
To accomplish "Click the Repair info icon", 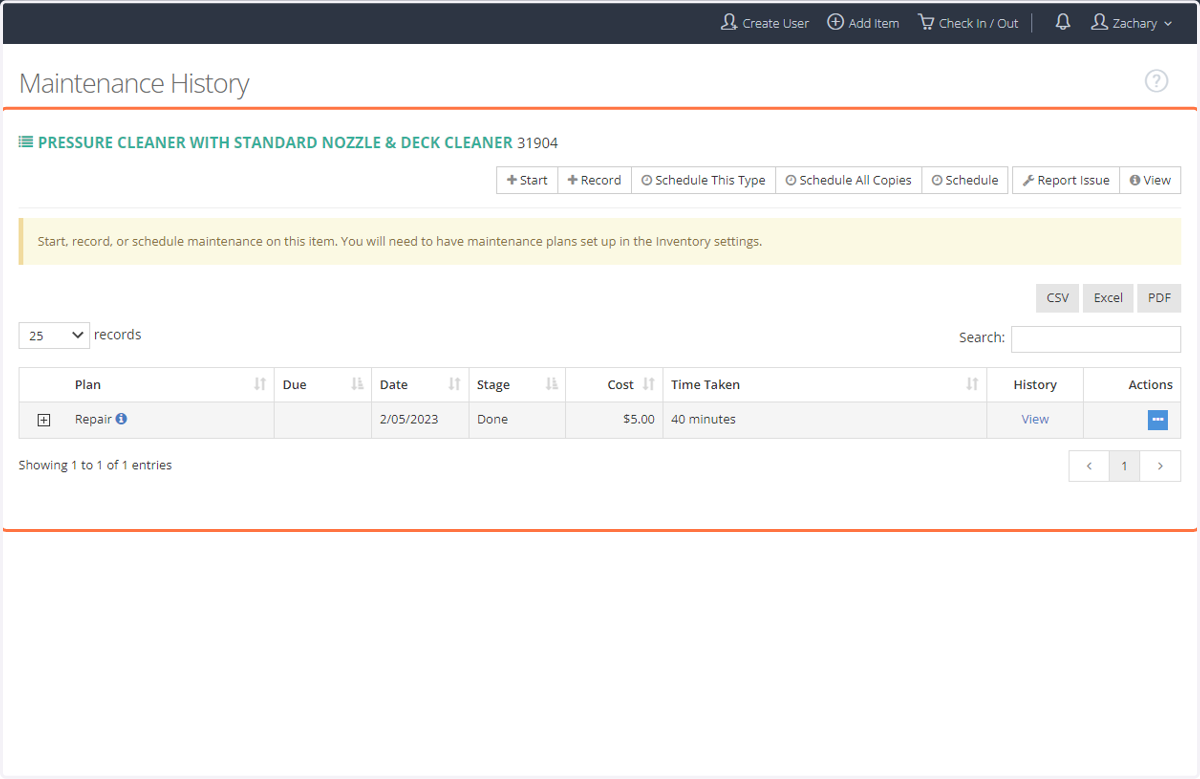I will (x=121, y=419).
